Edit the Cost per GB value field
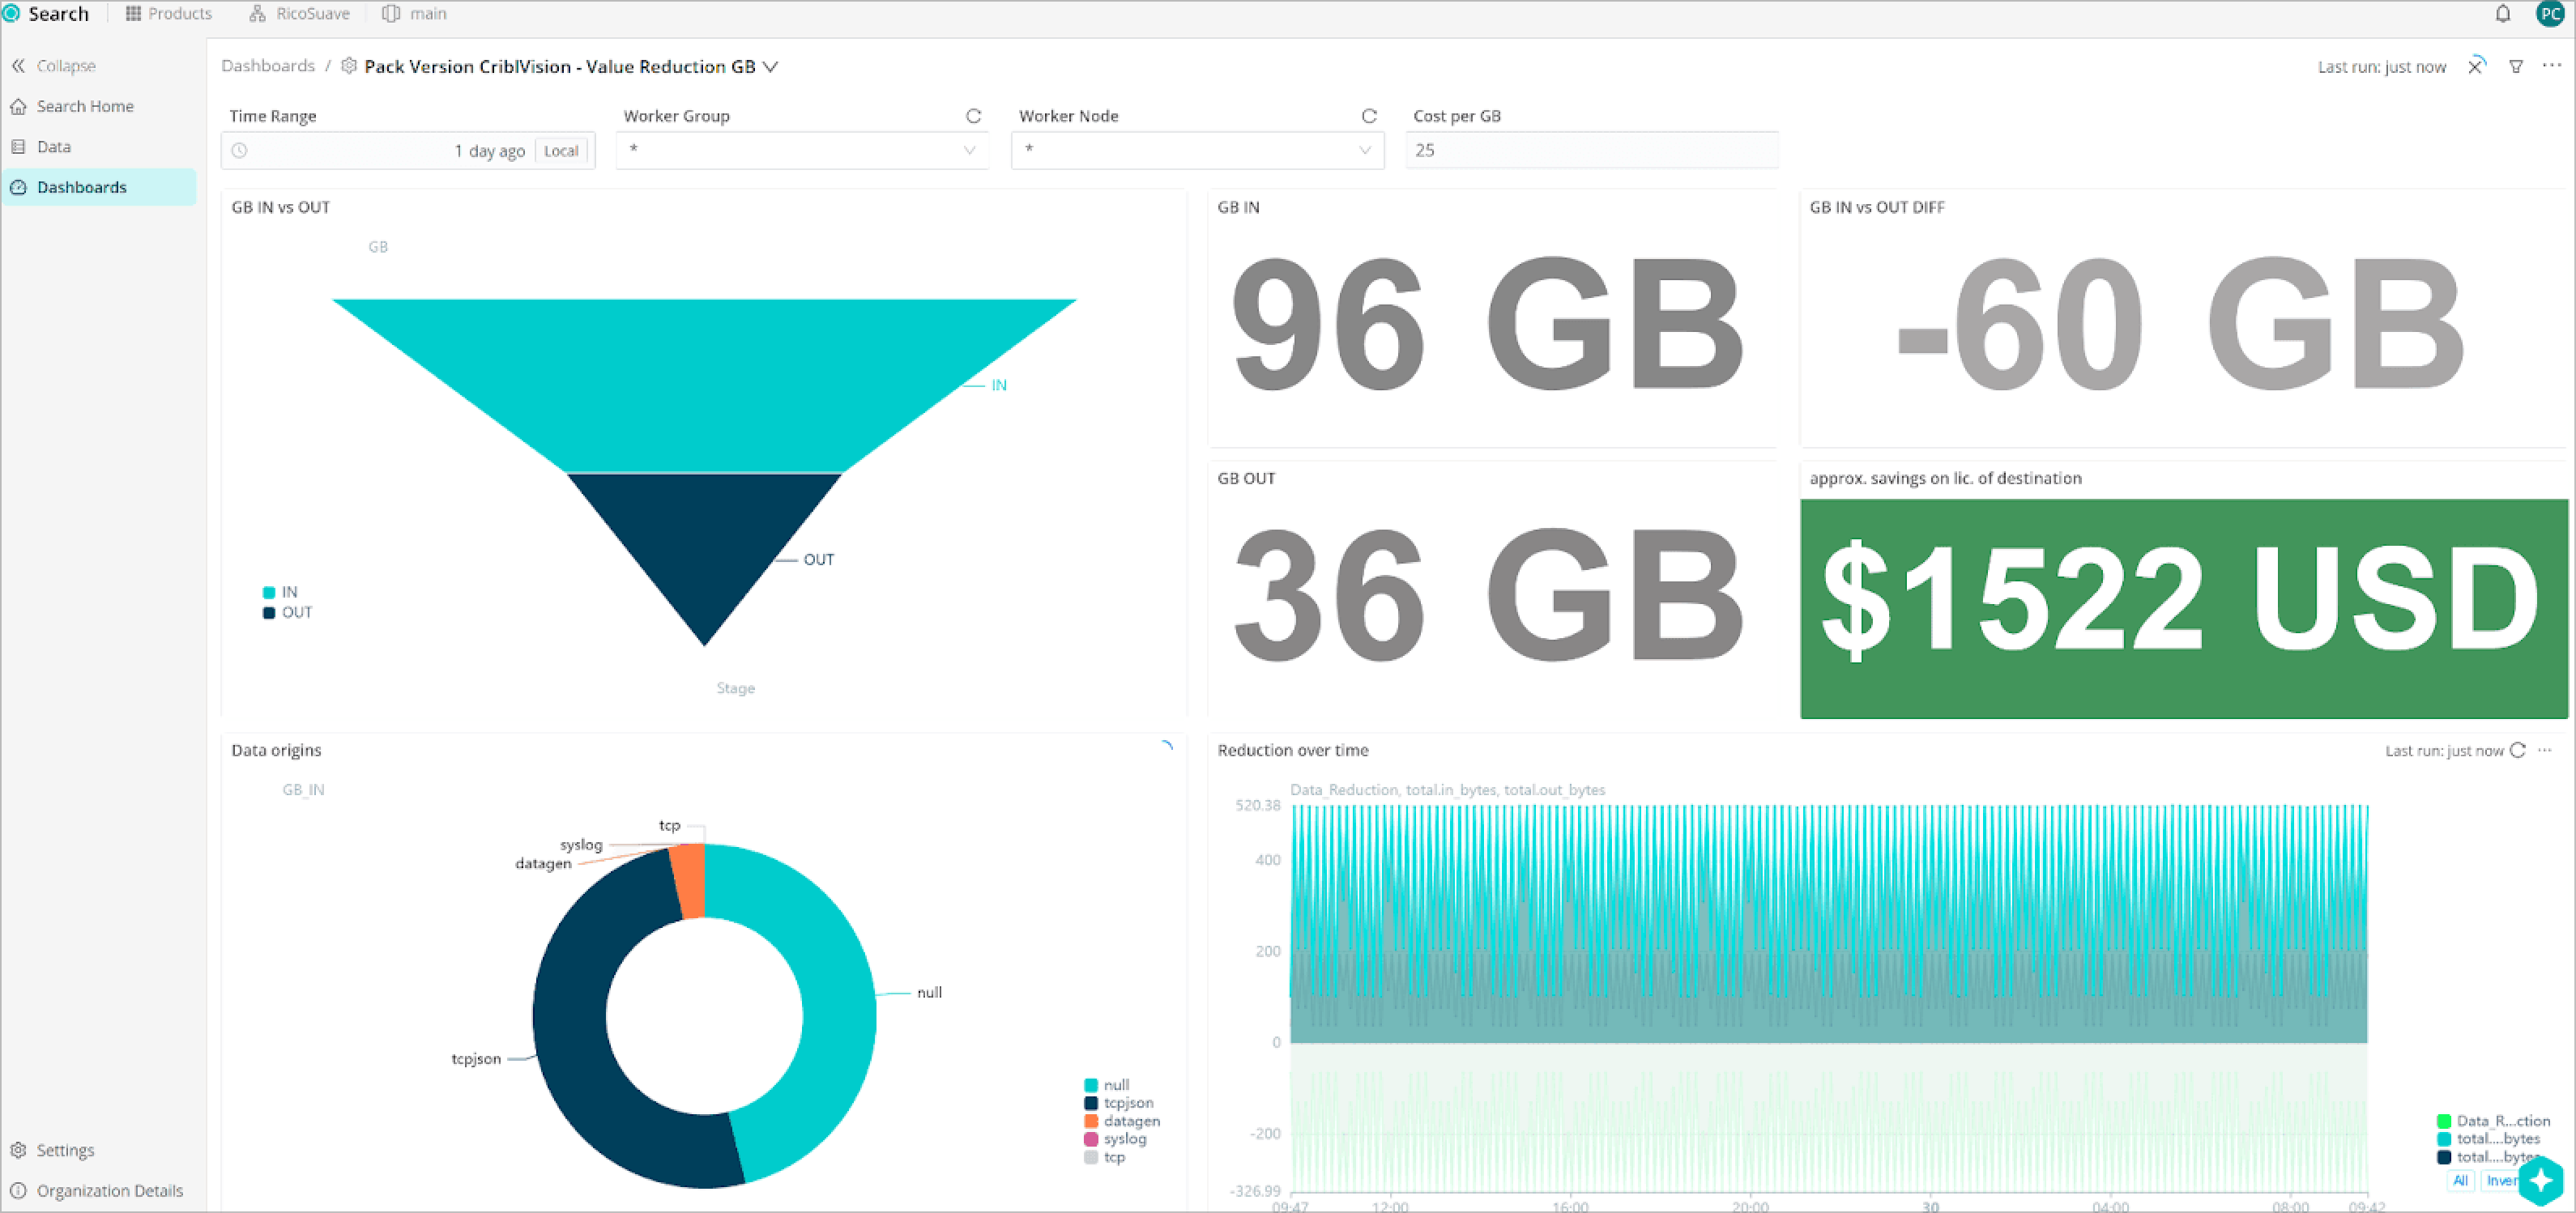The image size is (2576, 1213). [1590, 150]
